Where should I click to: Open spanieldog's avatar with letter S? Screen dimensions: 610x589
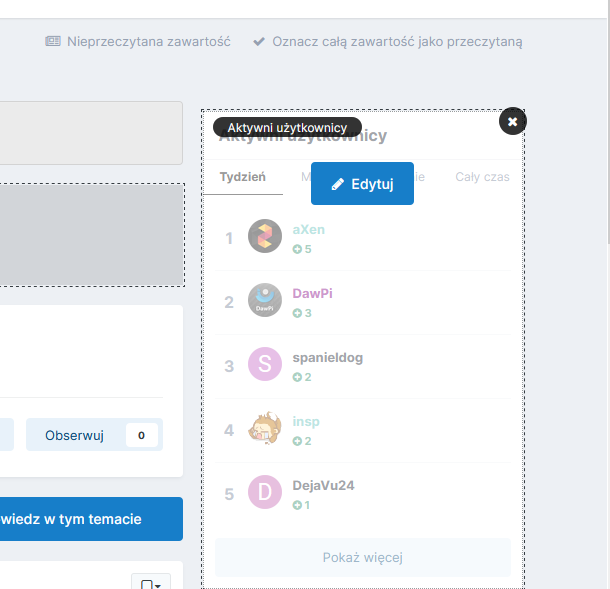[x=265, y=365]
